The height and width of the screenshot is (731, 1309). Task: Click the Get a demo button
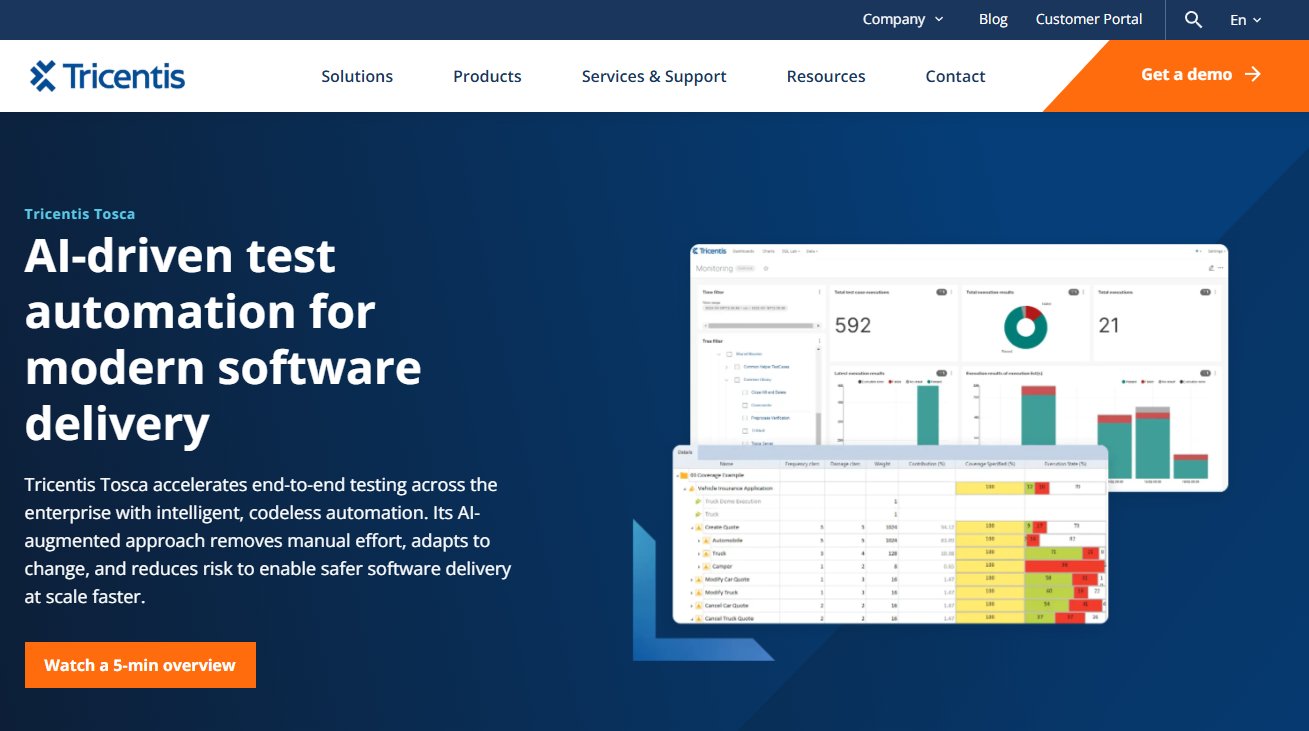pos(1201,74)
